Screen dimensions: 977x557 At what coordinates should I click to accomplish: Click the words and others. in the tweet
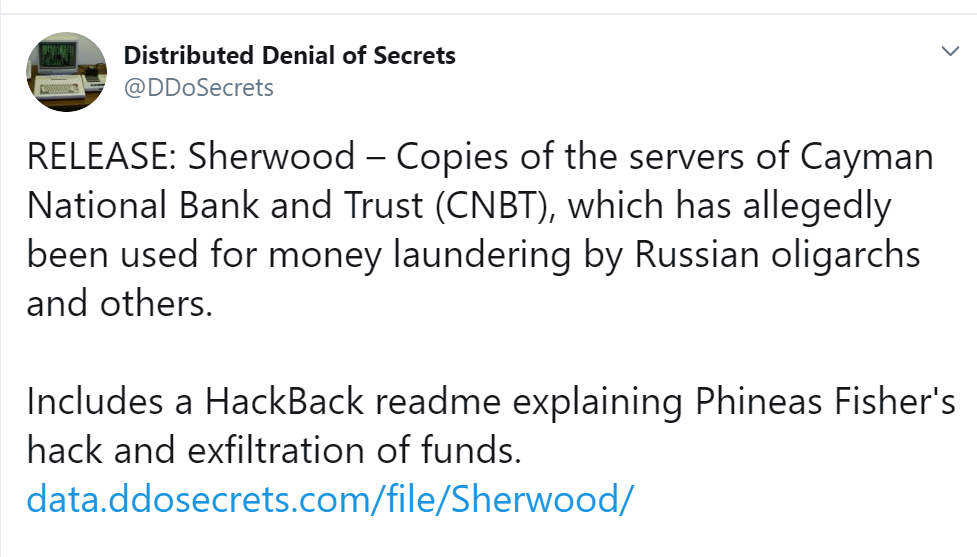120,302
